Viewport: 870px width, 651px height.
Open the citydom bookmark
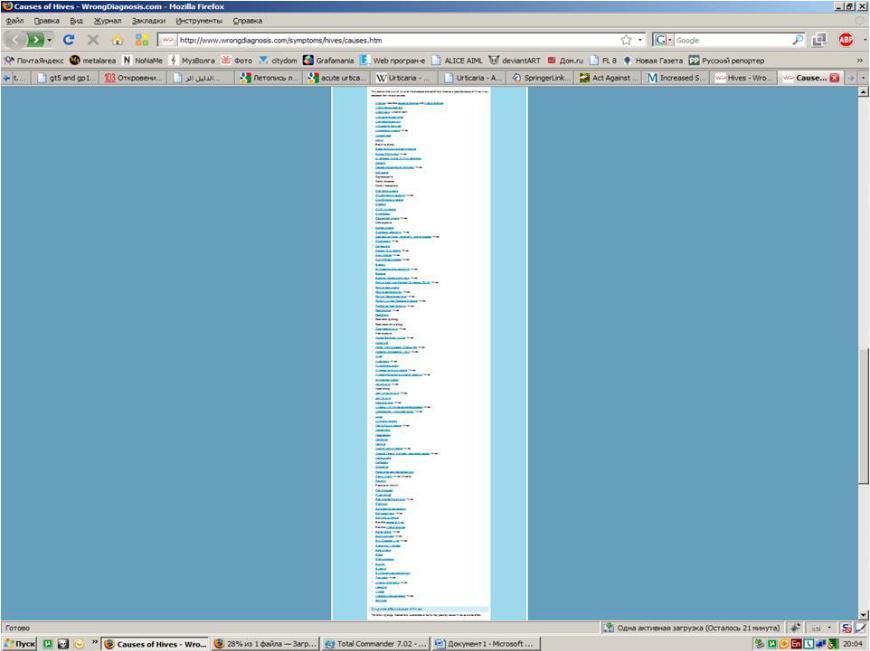[x=278, y=60]
